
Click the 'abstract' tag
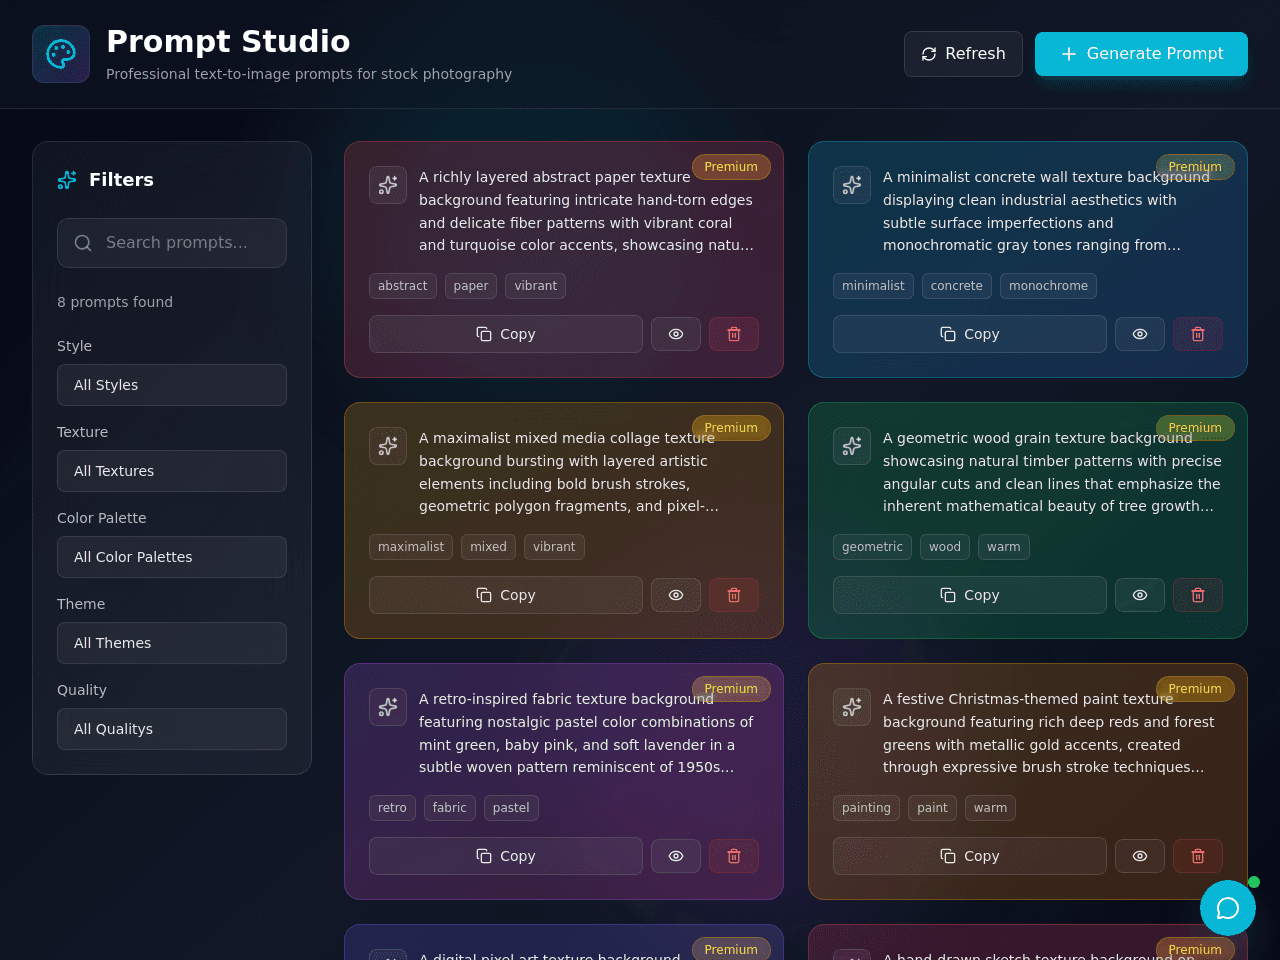[403, 286]
